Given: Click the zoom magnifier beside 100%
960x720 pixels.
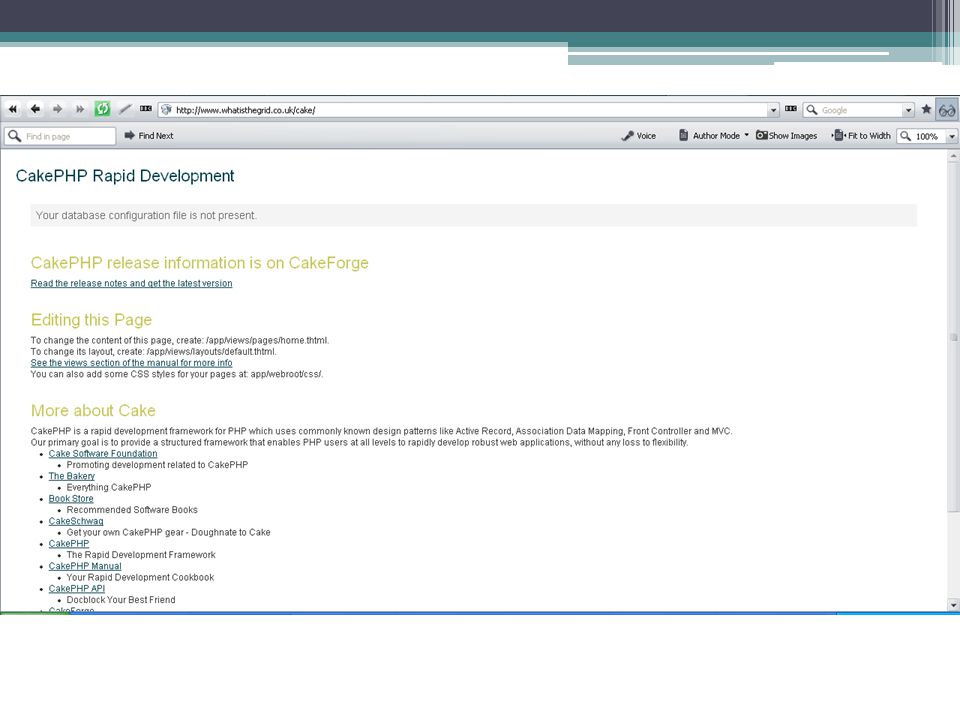Looking at the screenshot, I should [906, 136].
